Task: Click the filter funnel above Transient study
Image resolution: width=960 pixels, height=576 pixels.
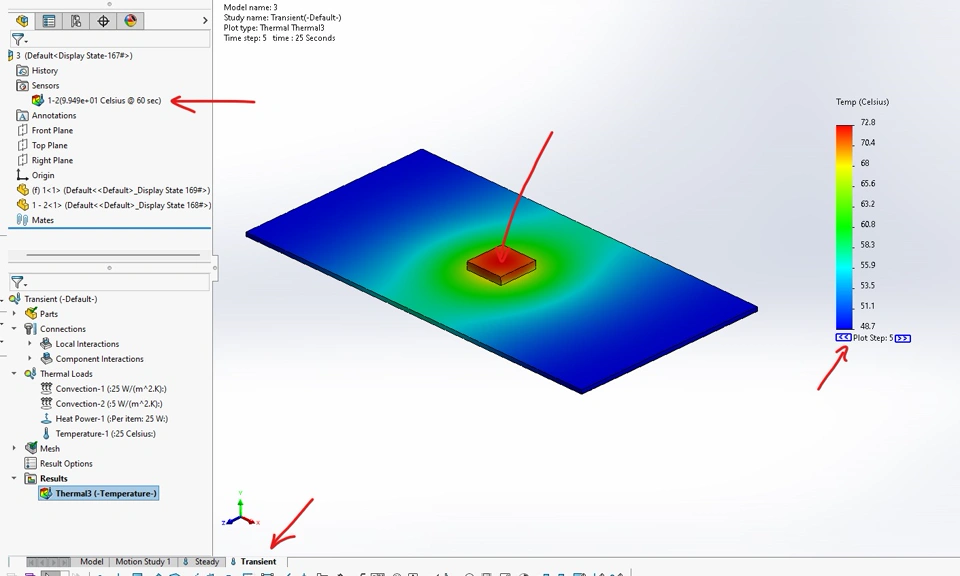Action: tap(18, 282)
